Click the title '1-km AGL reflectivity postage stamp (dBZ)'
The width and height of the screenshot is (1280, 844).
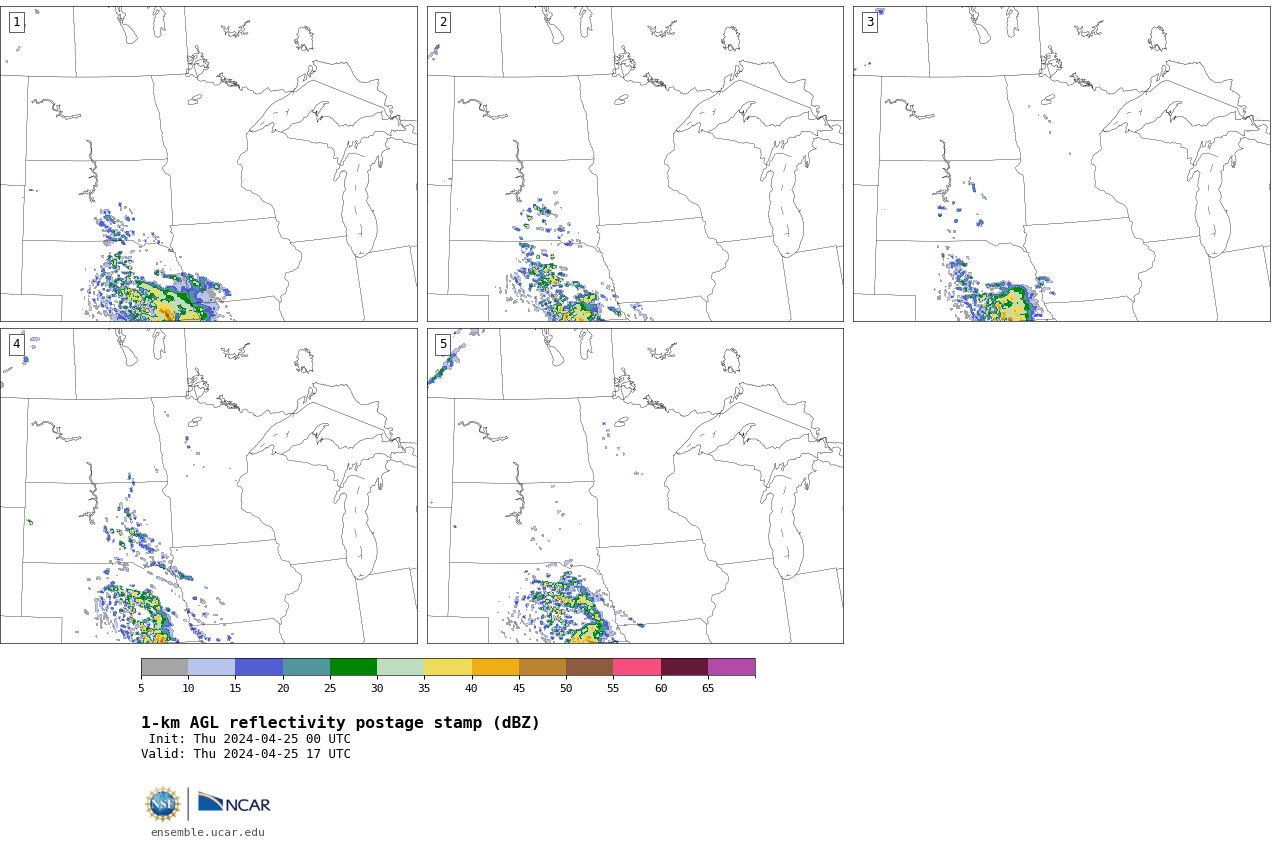(340, 723)
